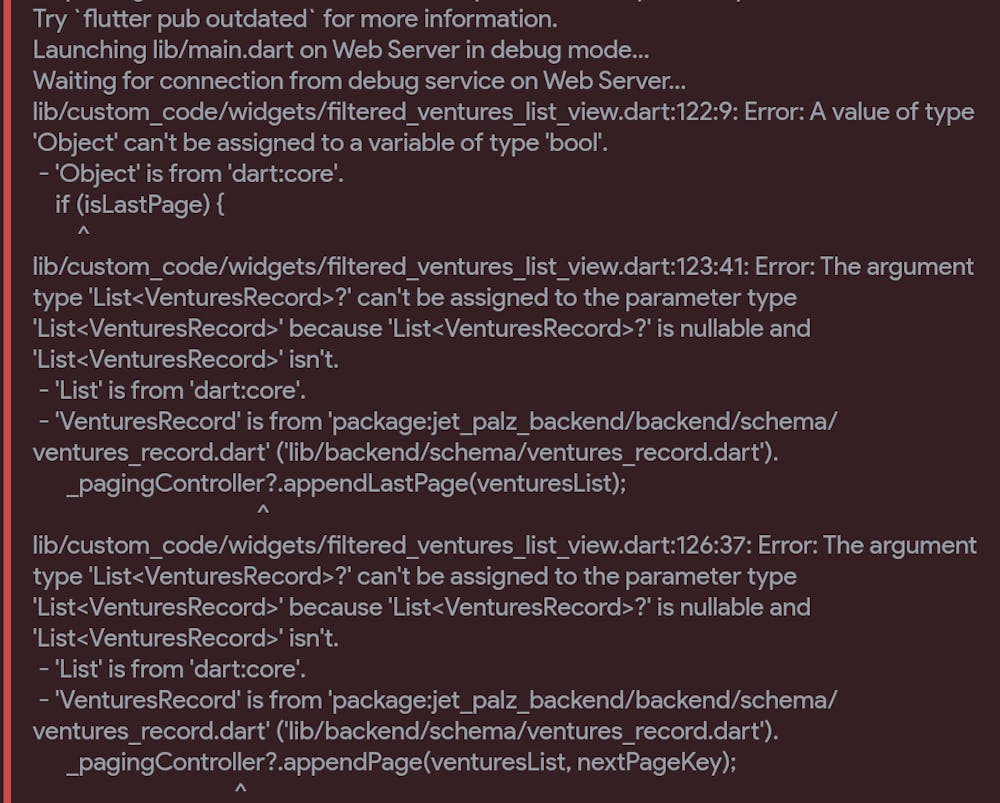Screen dimensions: 1000x803
Task: Open the filtered_ventures_list_view.dart:123:41 error path
Action: click(x=390, y=267)
